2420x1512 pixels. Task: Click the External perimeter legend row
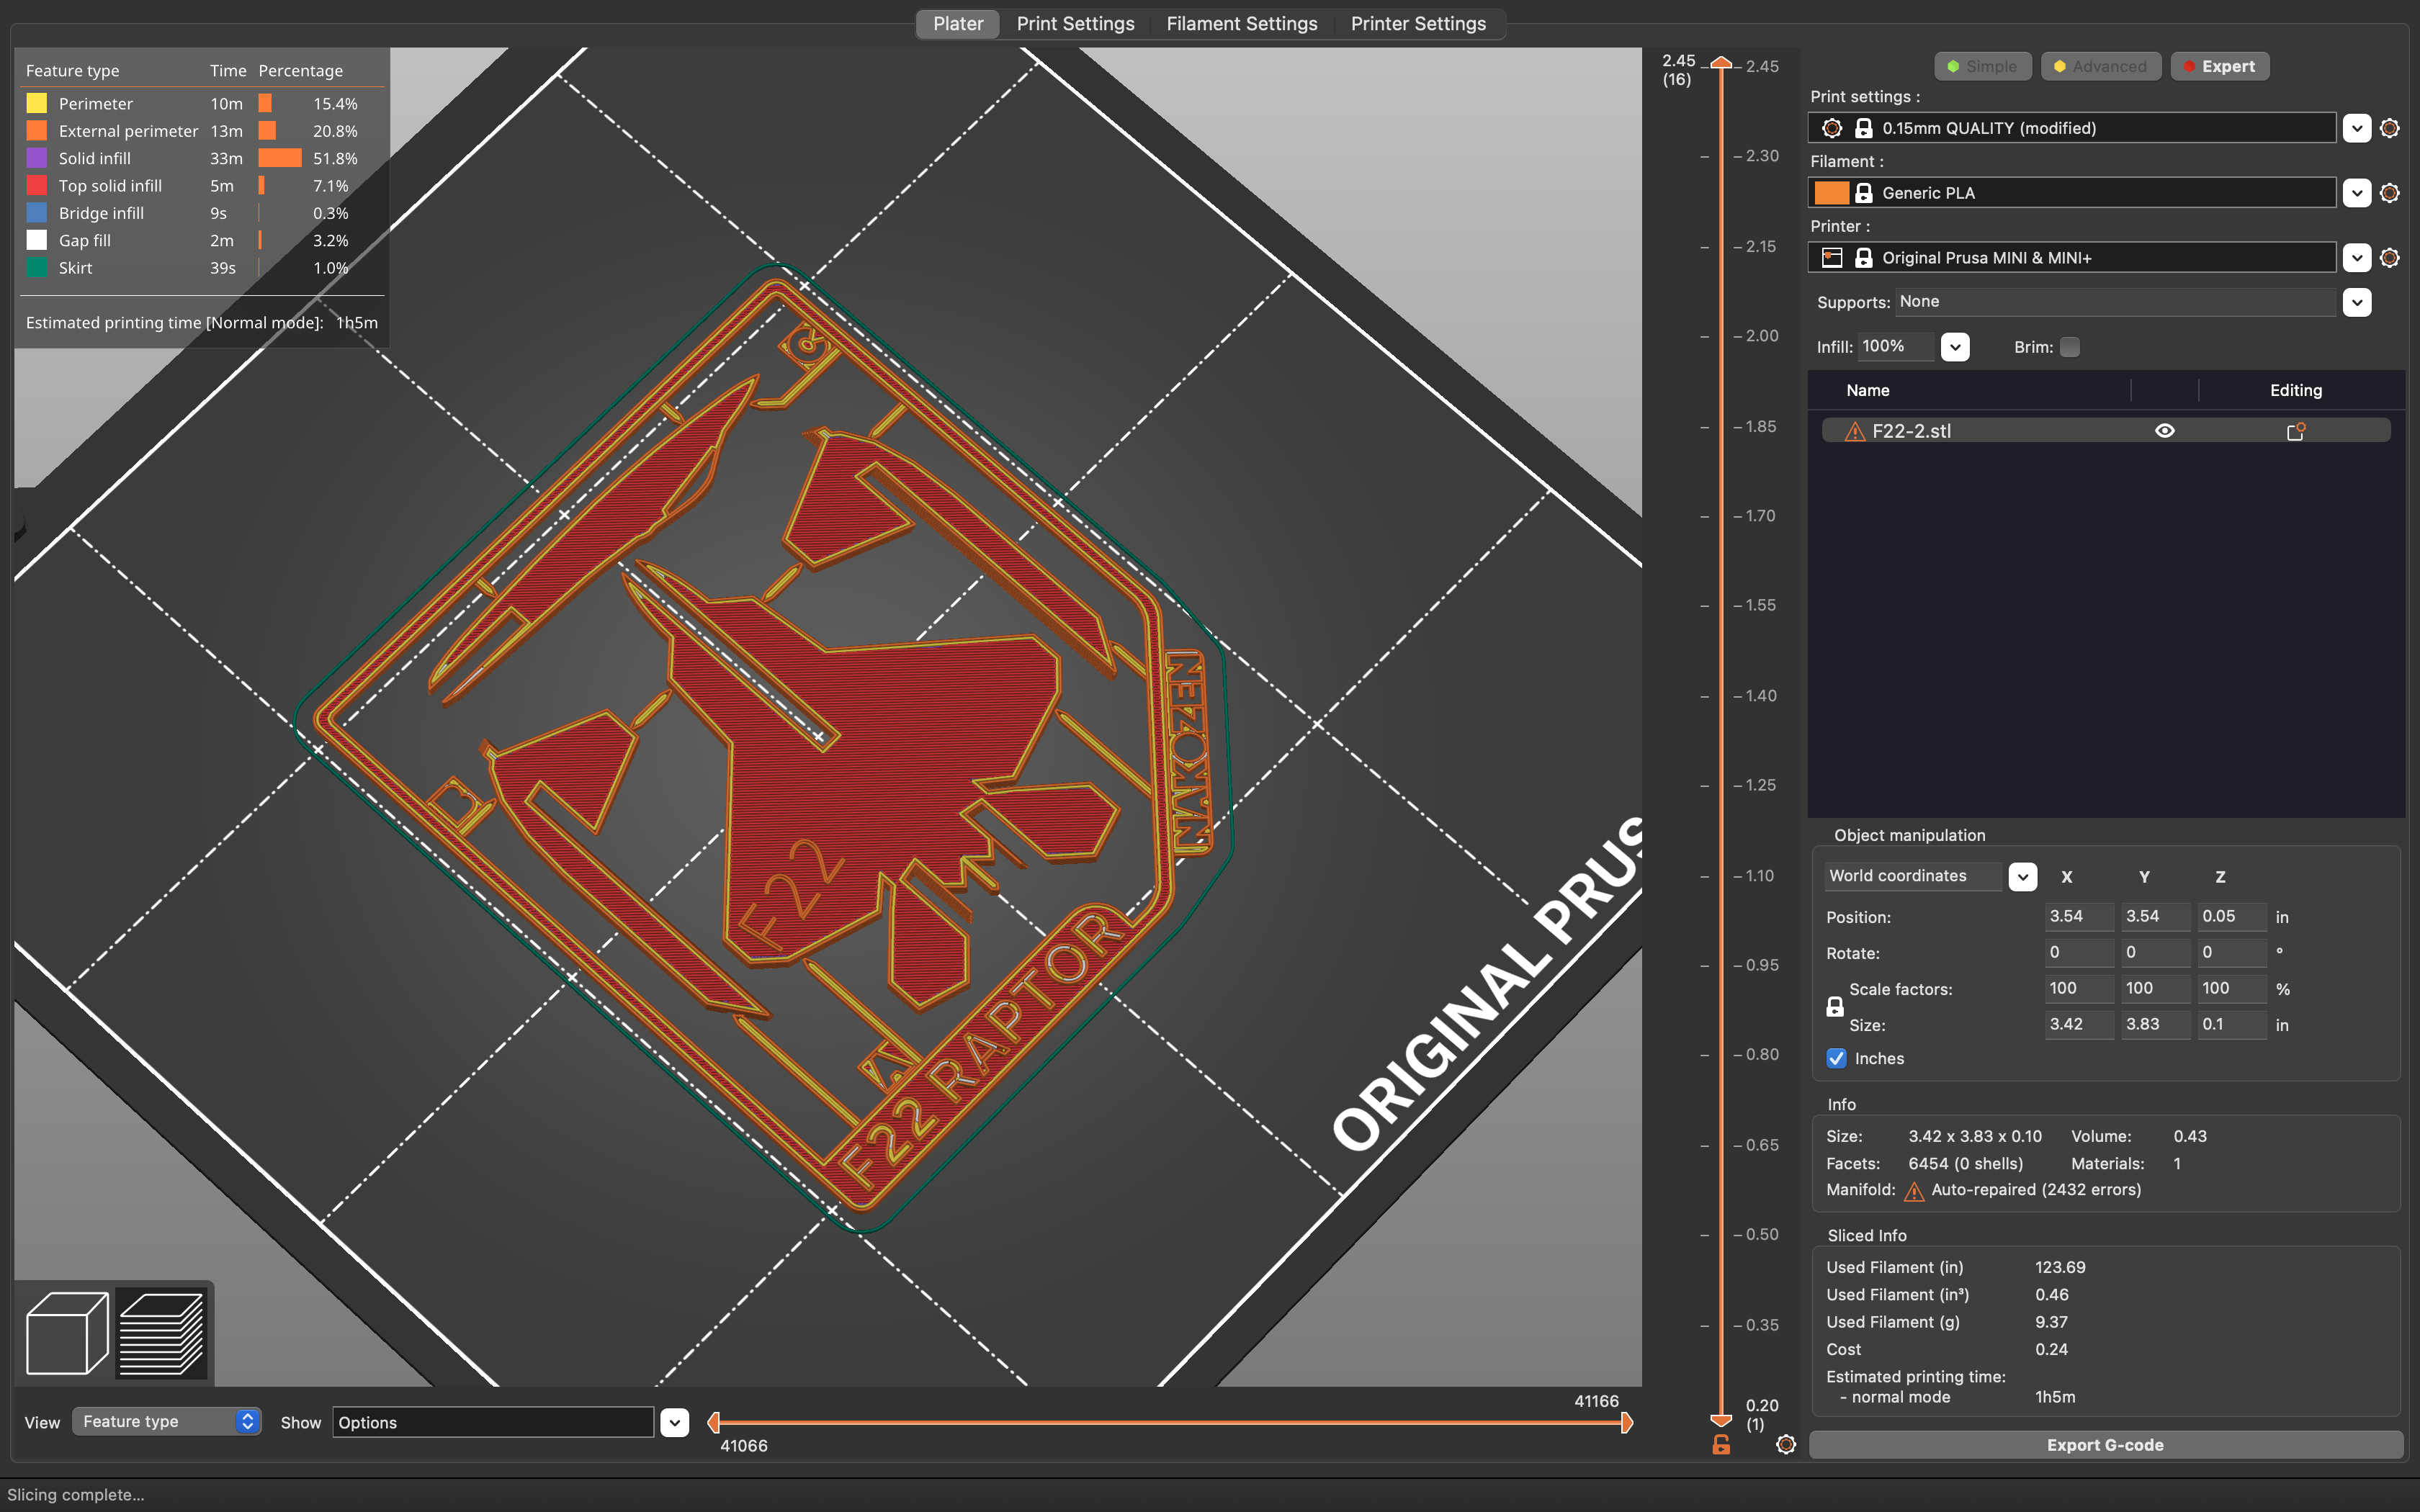tap(201, 131)
